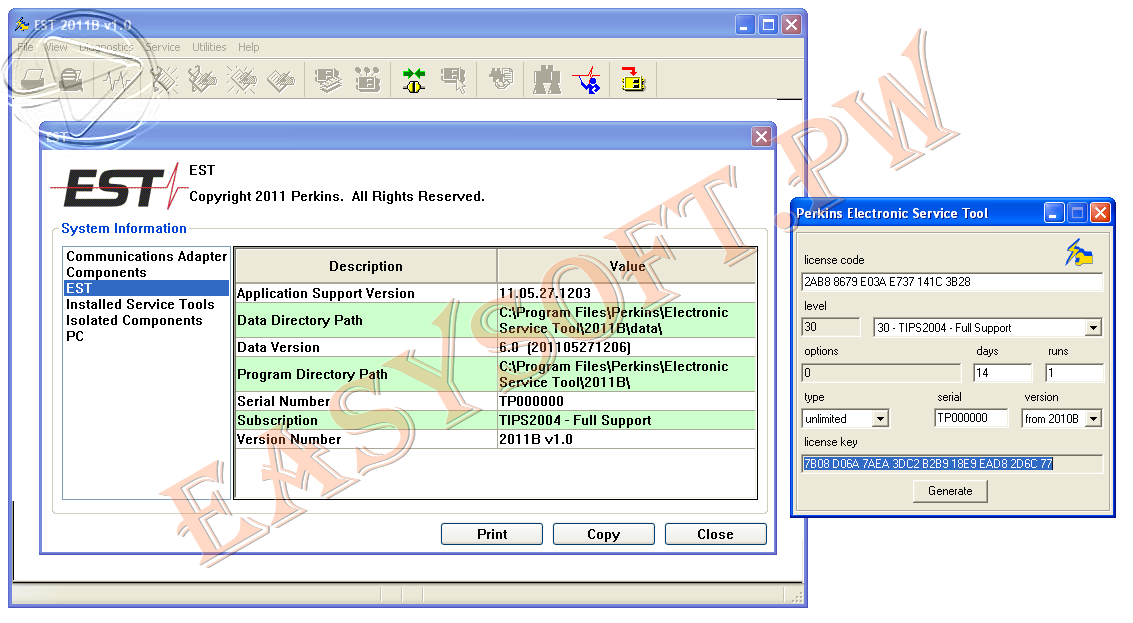Click the 'Application Support Version' cell
The height and width of the screenshot is (623, 1133).
coord(366,293)
